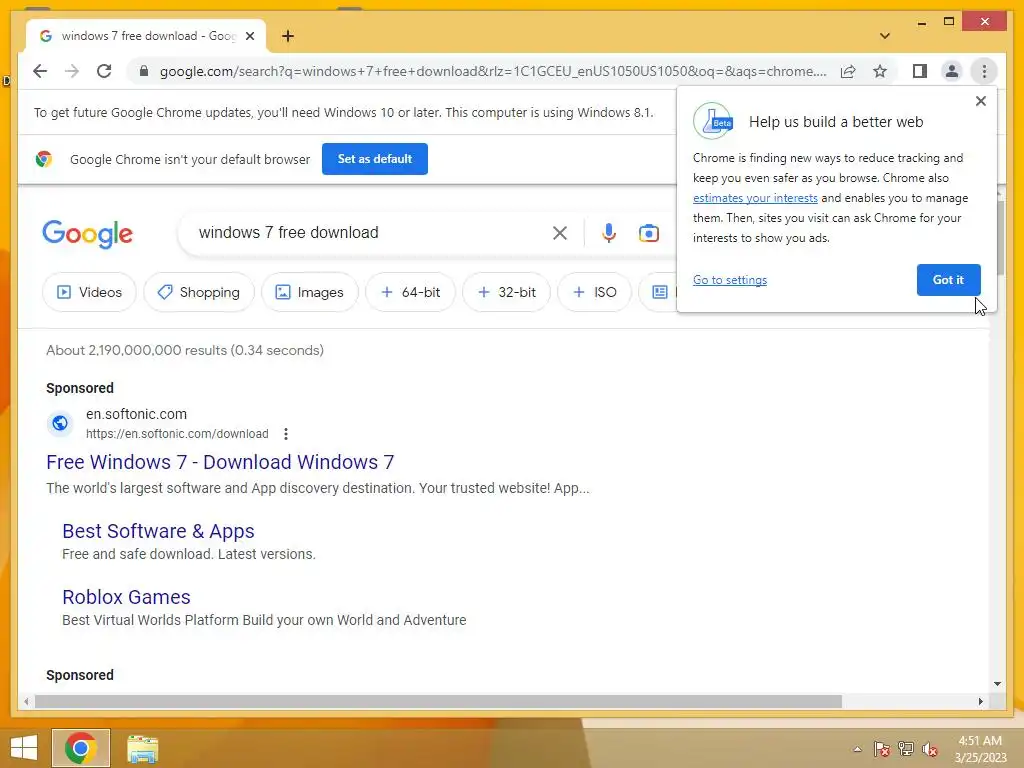Viewport: 1024px width, 768px height.
Task: View site information via the padlock icon
Action: click(144, 71)
